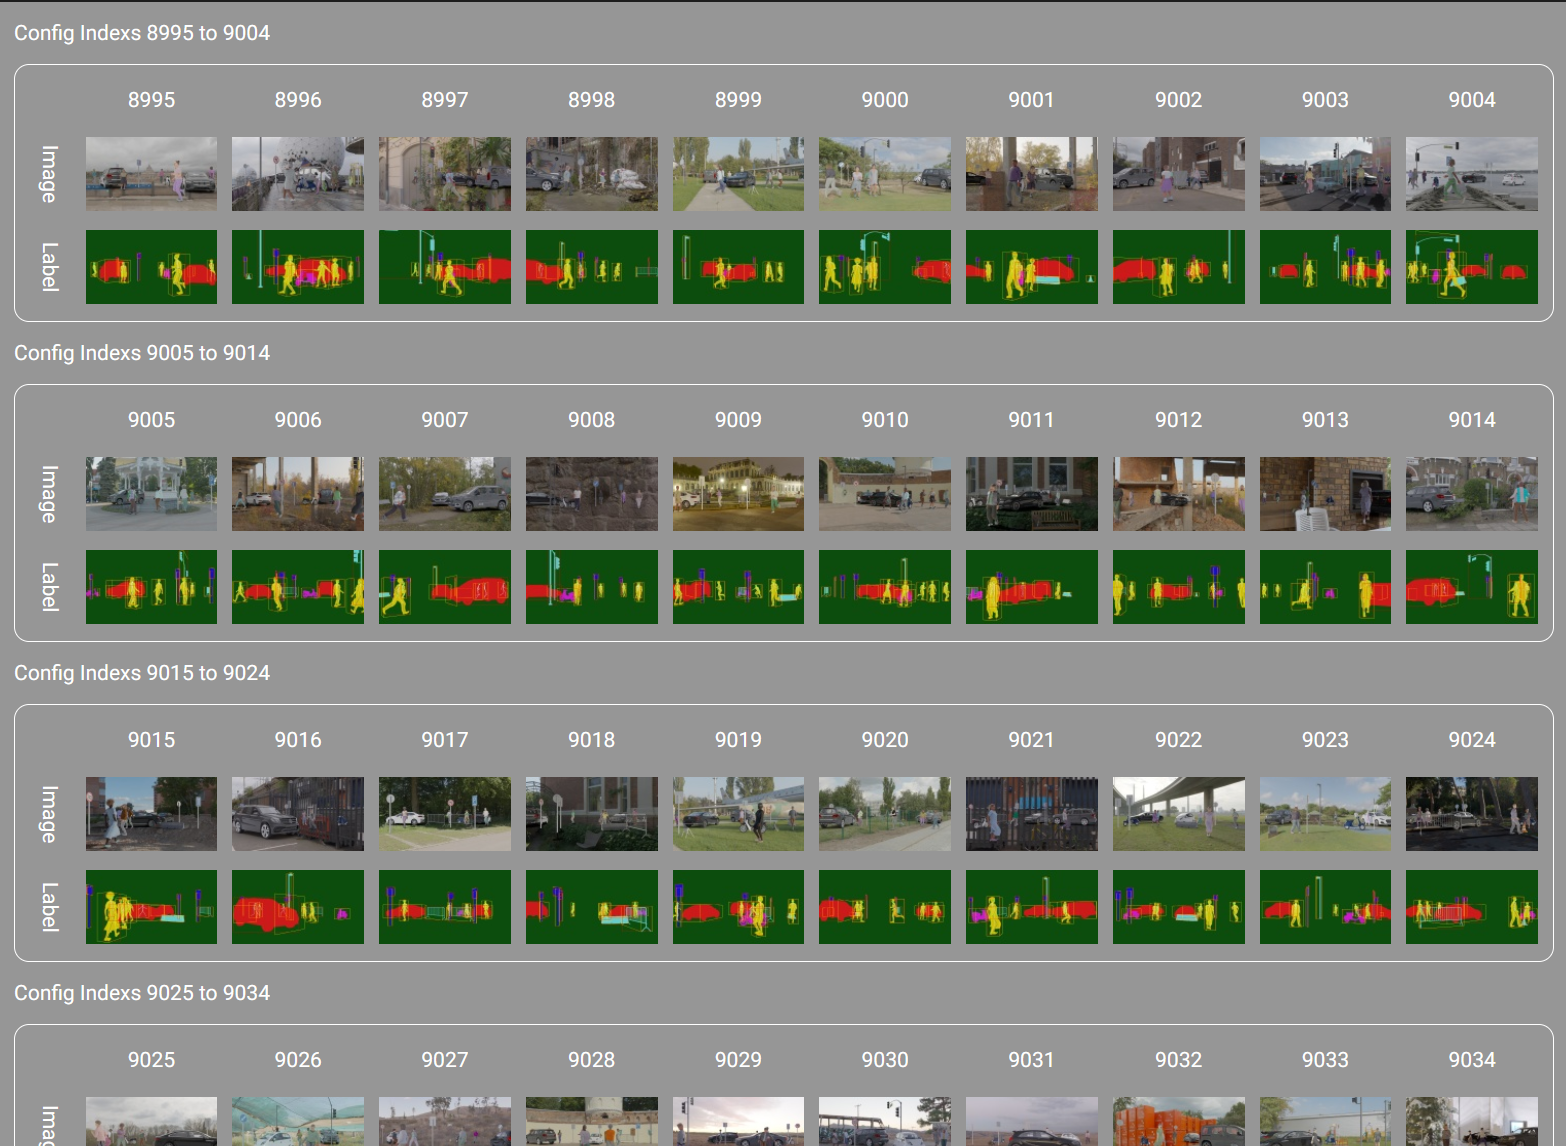The height and width of the screenshot is (1146, 1566).
Task: Open image thumbnail for config 9015
Action: [151, 814]
